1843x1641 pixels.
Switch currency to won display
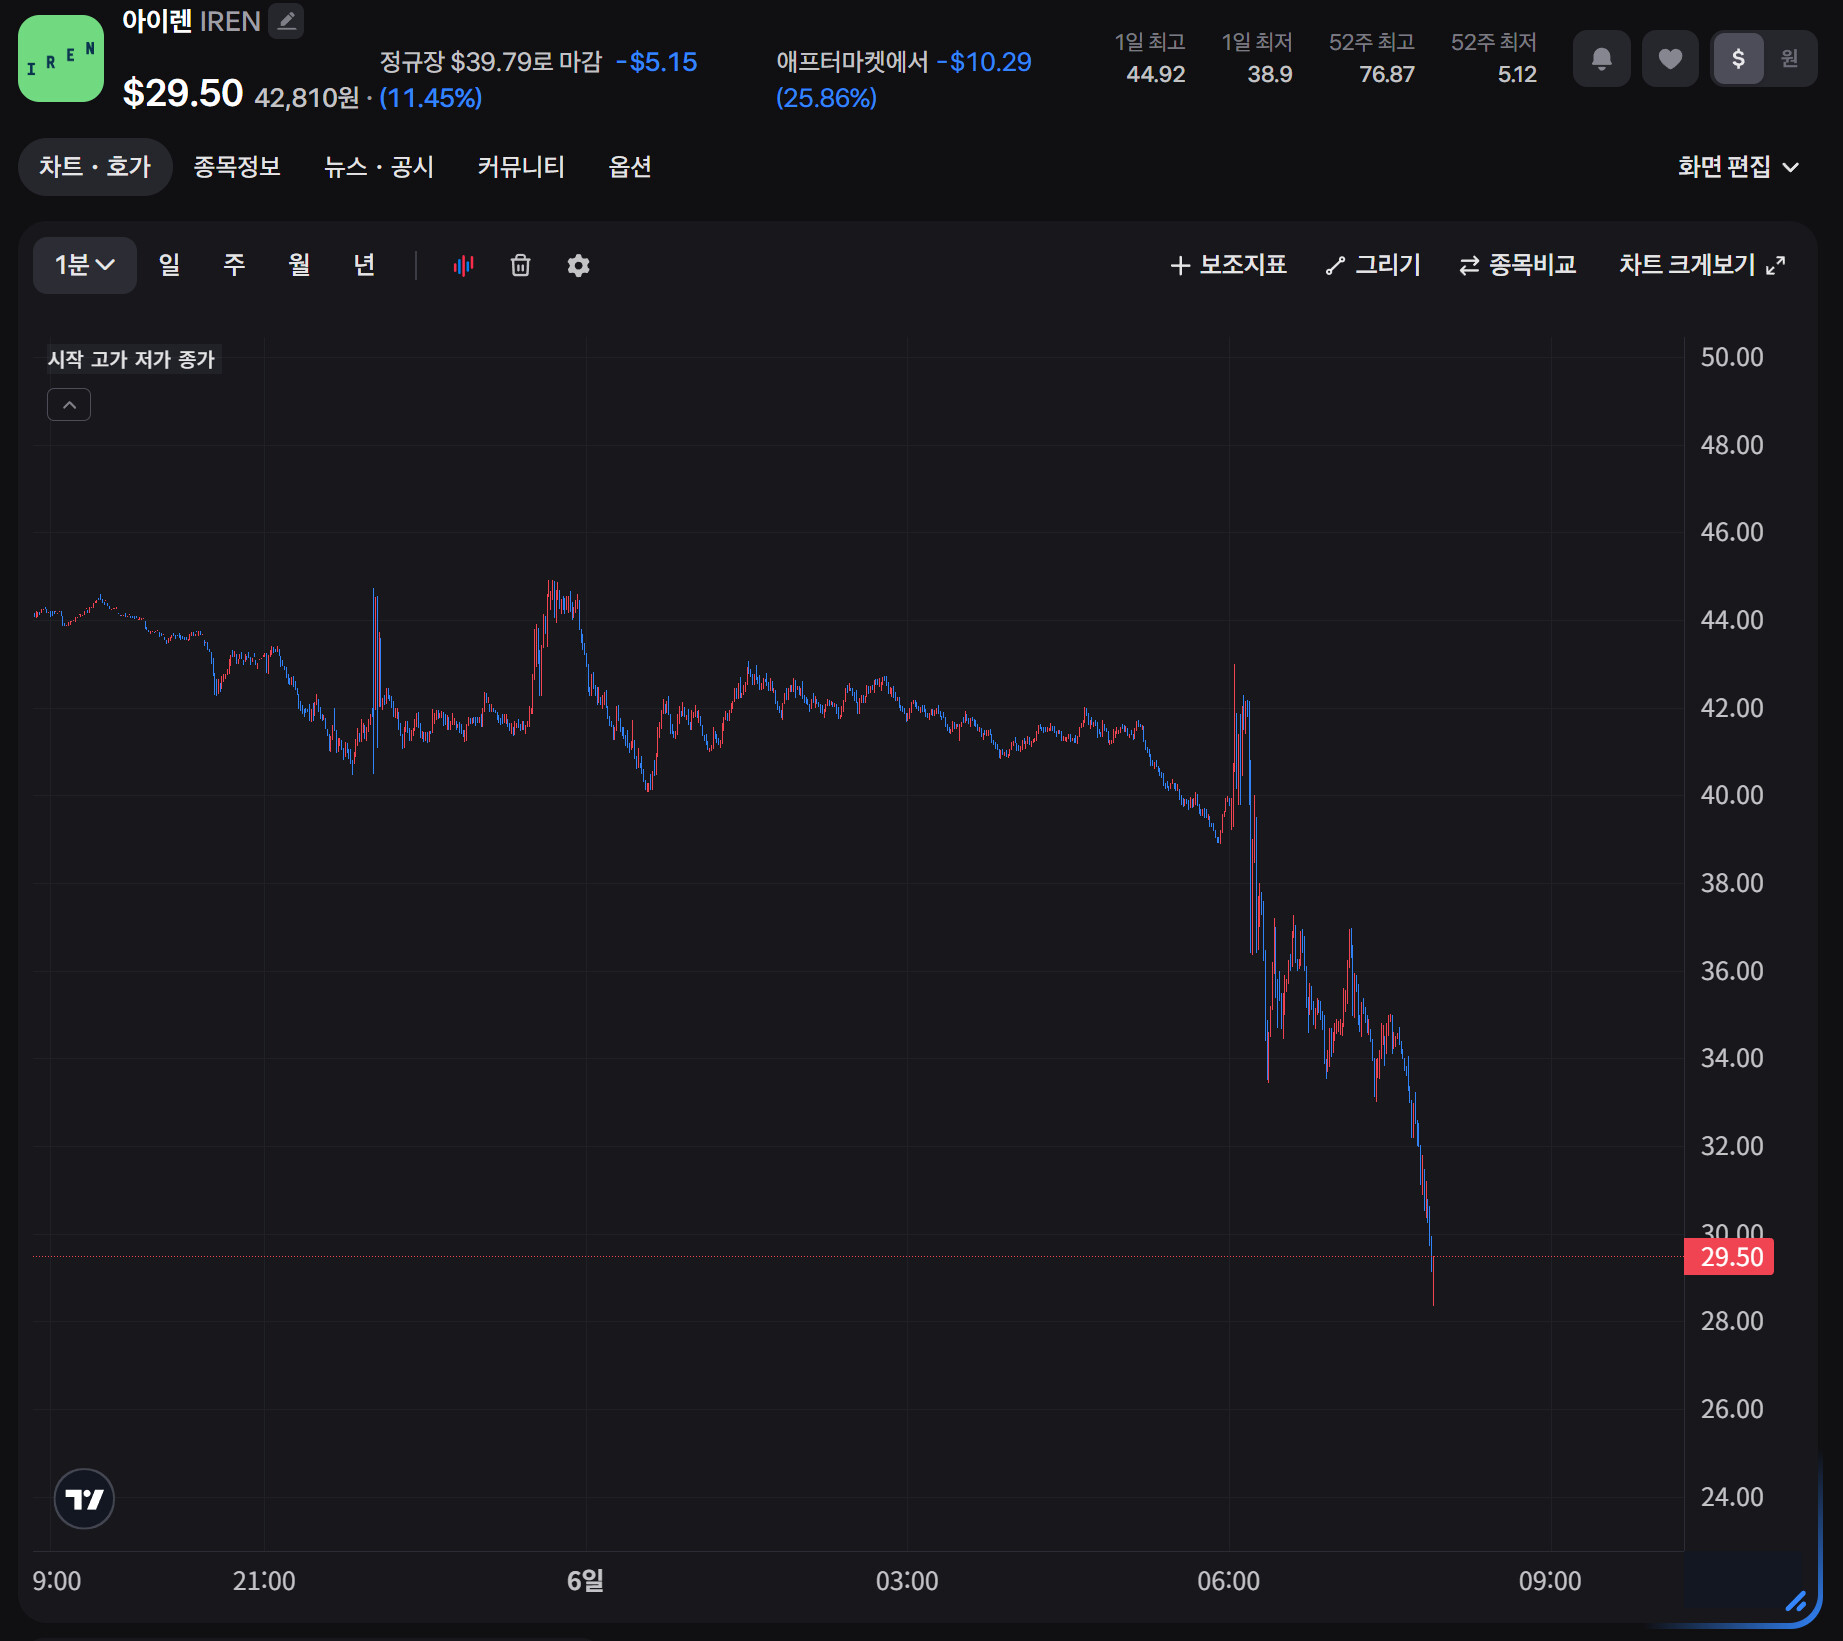click(x=1789, y=59)
